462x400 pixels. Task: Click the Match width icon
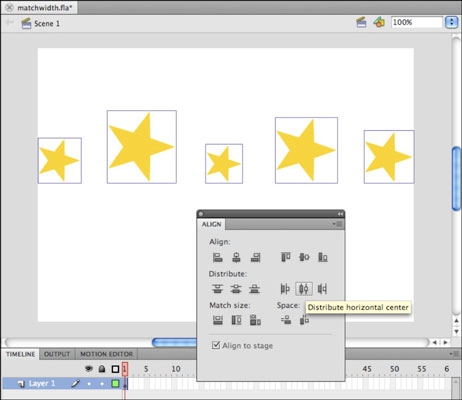[218, 320]
